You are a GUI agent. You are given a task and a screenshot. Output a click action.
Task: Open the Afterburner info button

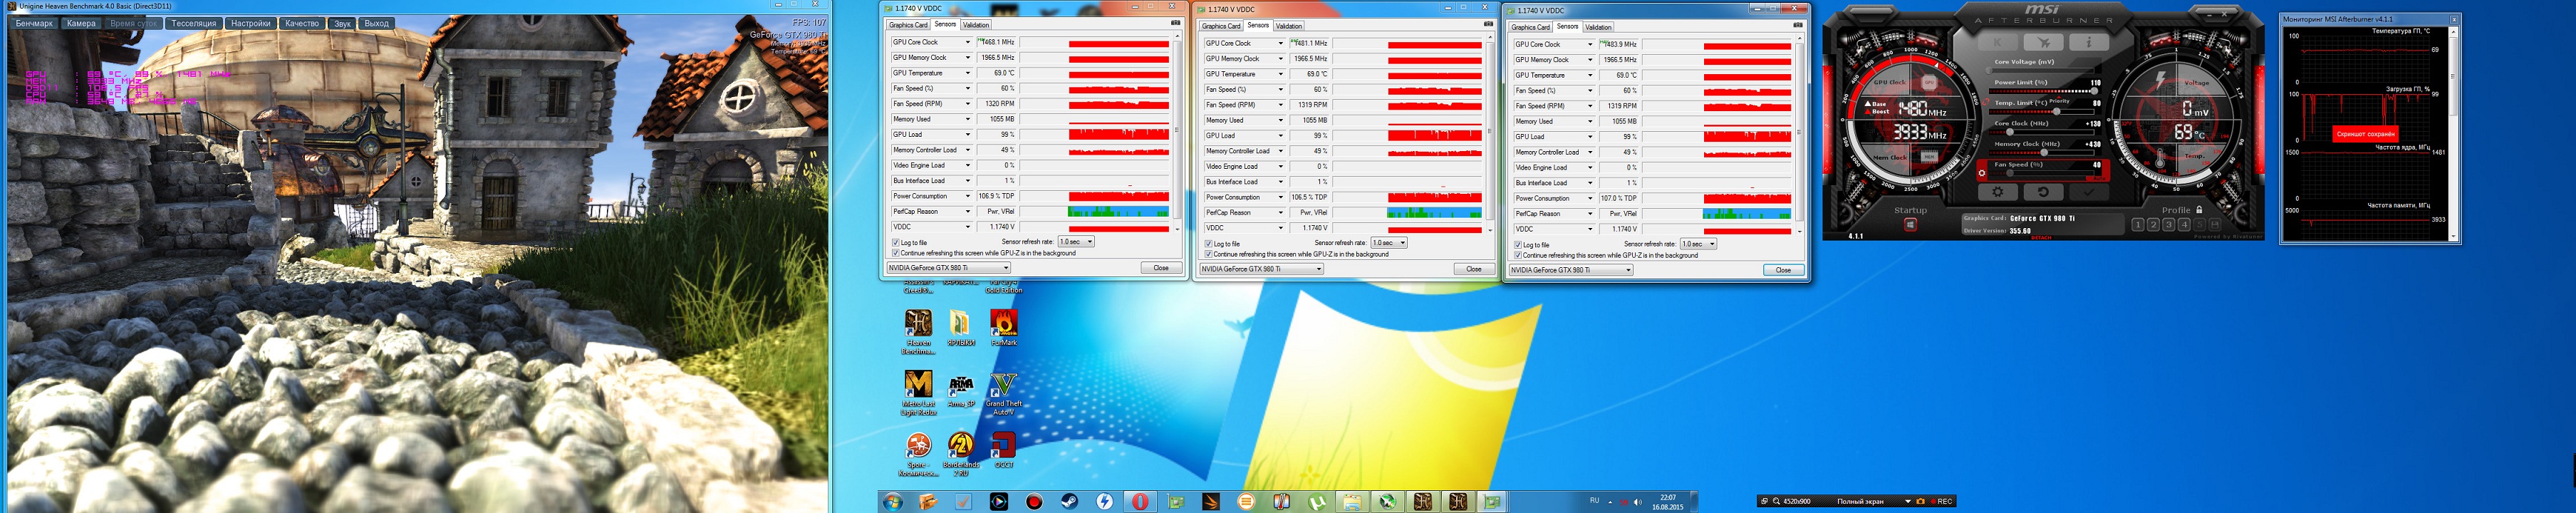pos(2088,42)
